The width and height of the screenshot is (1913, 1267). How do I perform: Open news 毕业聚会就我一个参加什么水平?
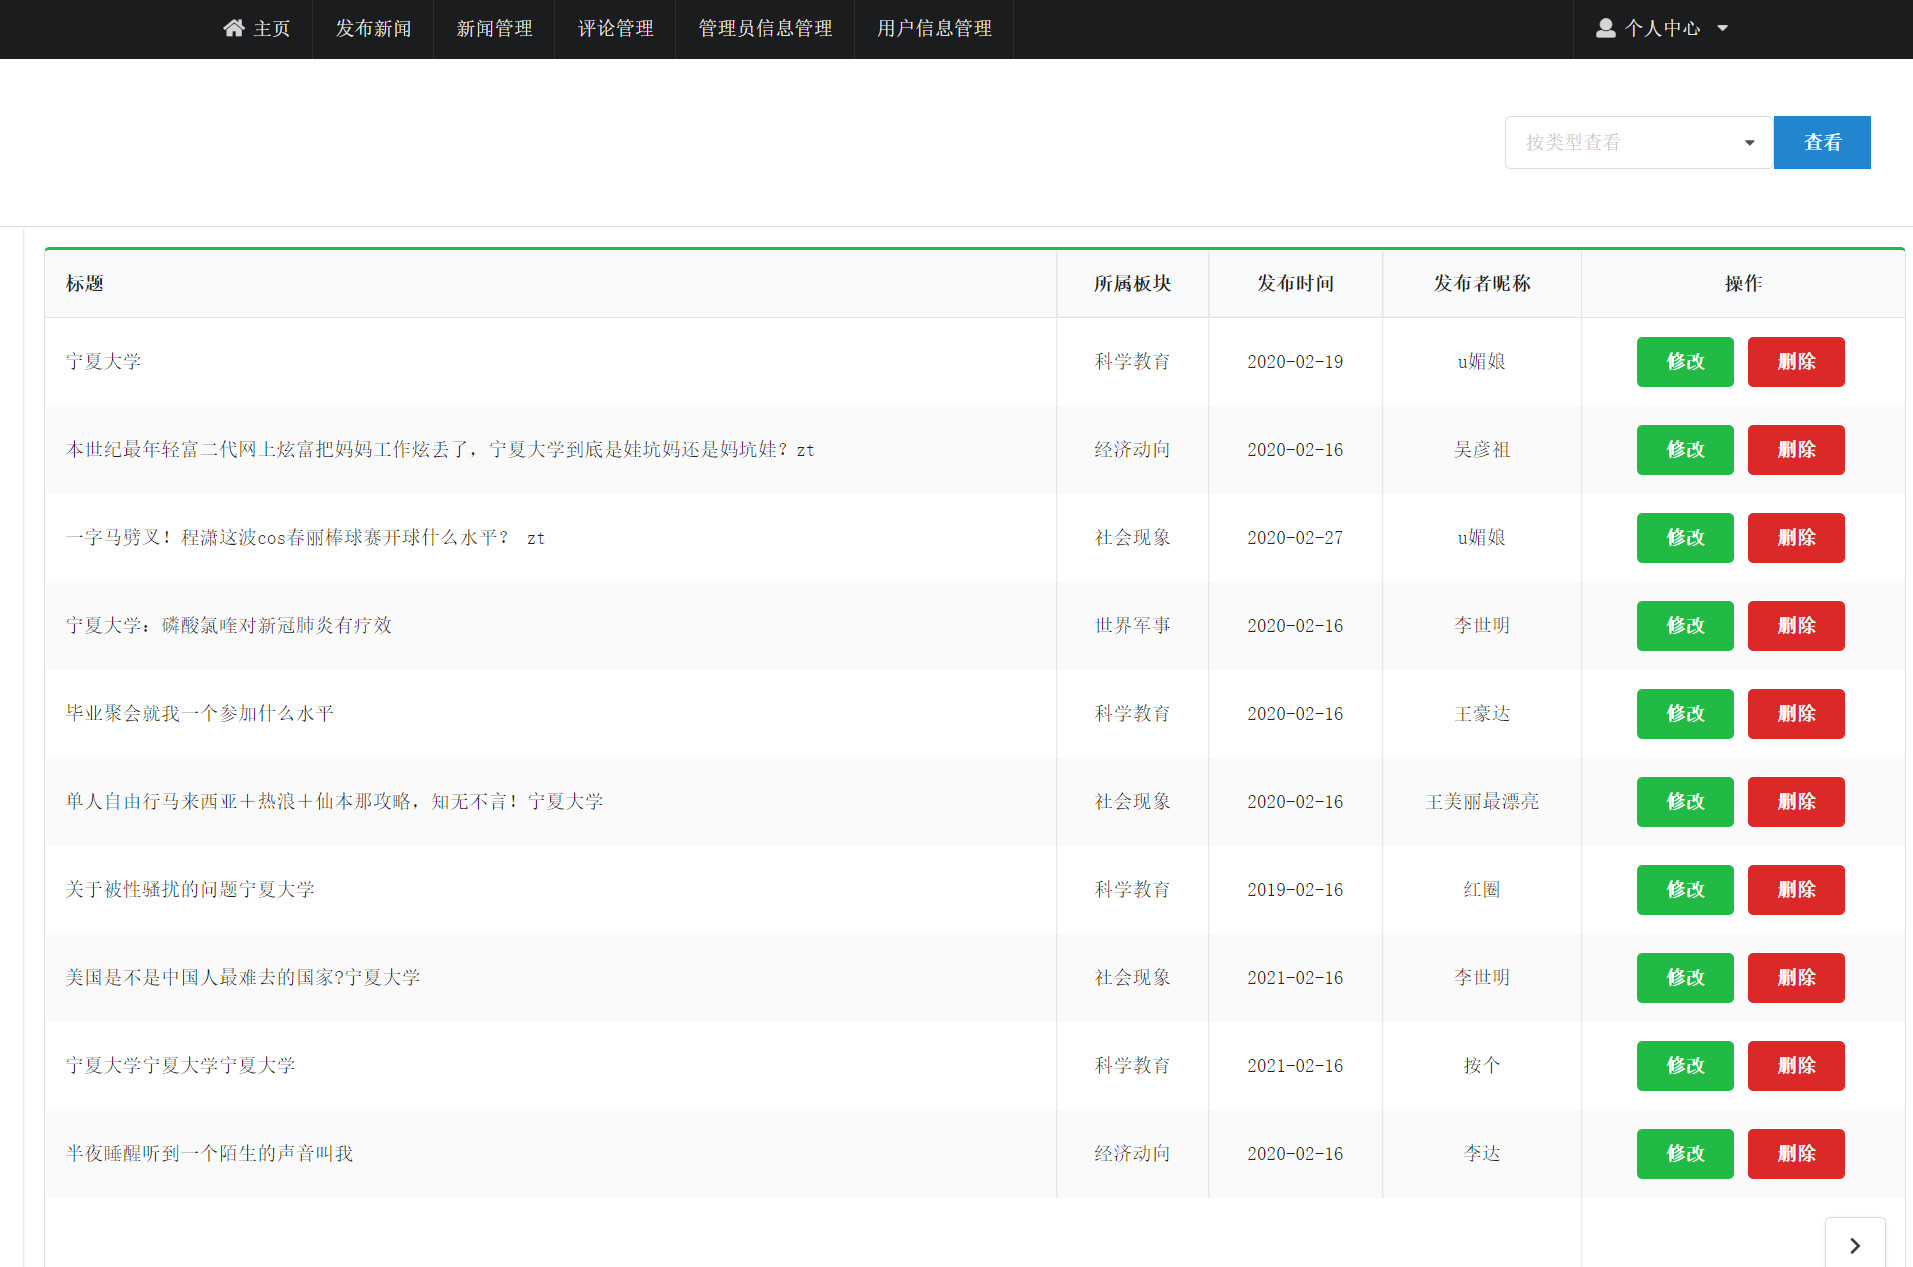(x=200, y=714)
